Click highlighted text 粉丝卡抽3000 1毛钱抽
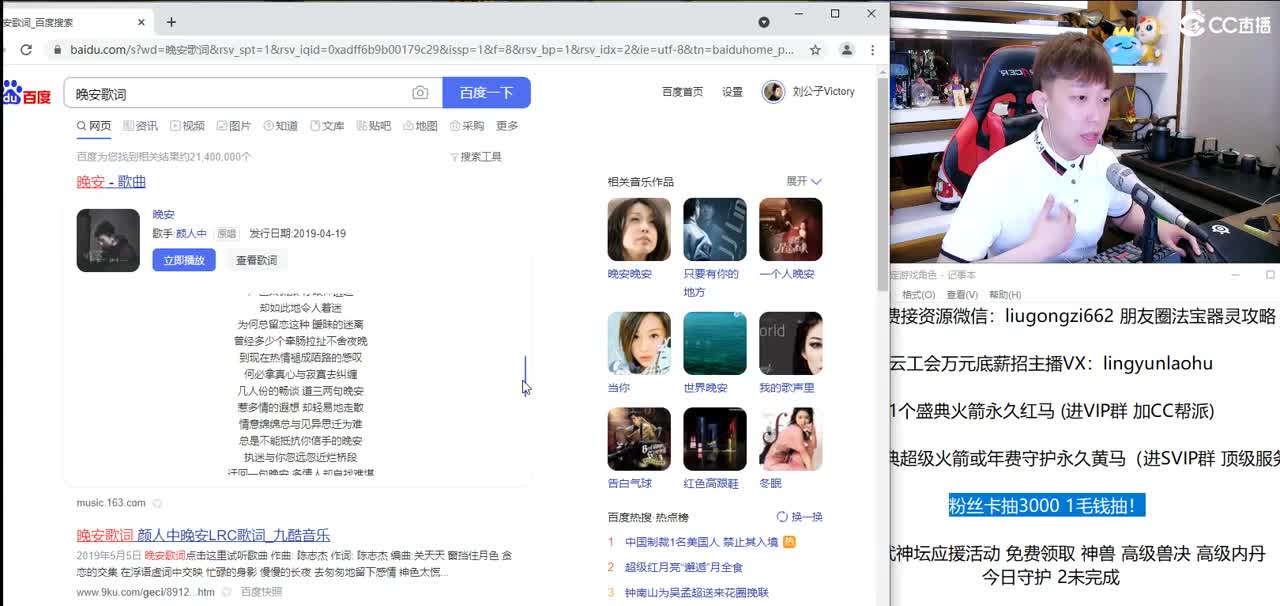Screen dimensions: 1280x606 pyautogui.click(x=1046, y=506)
